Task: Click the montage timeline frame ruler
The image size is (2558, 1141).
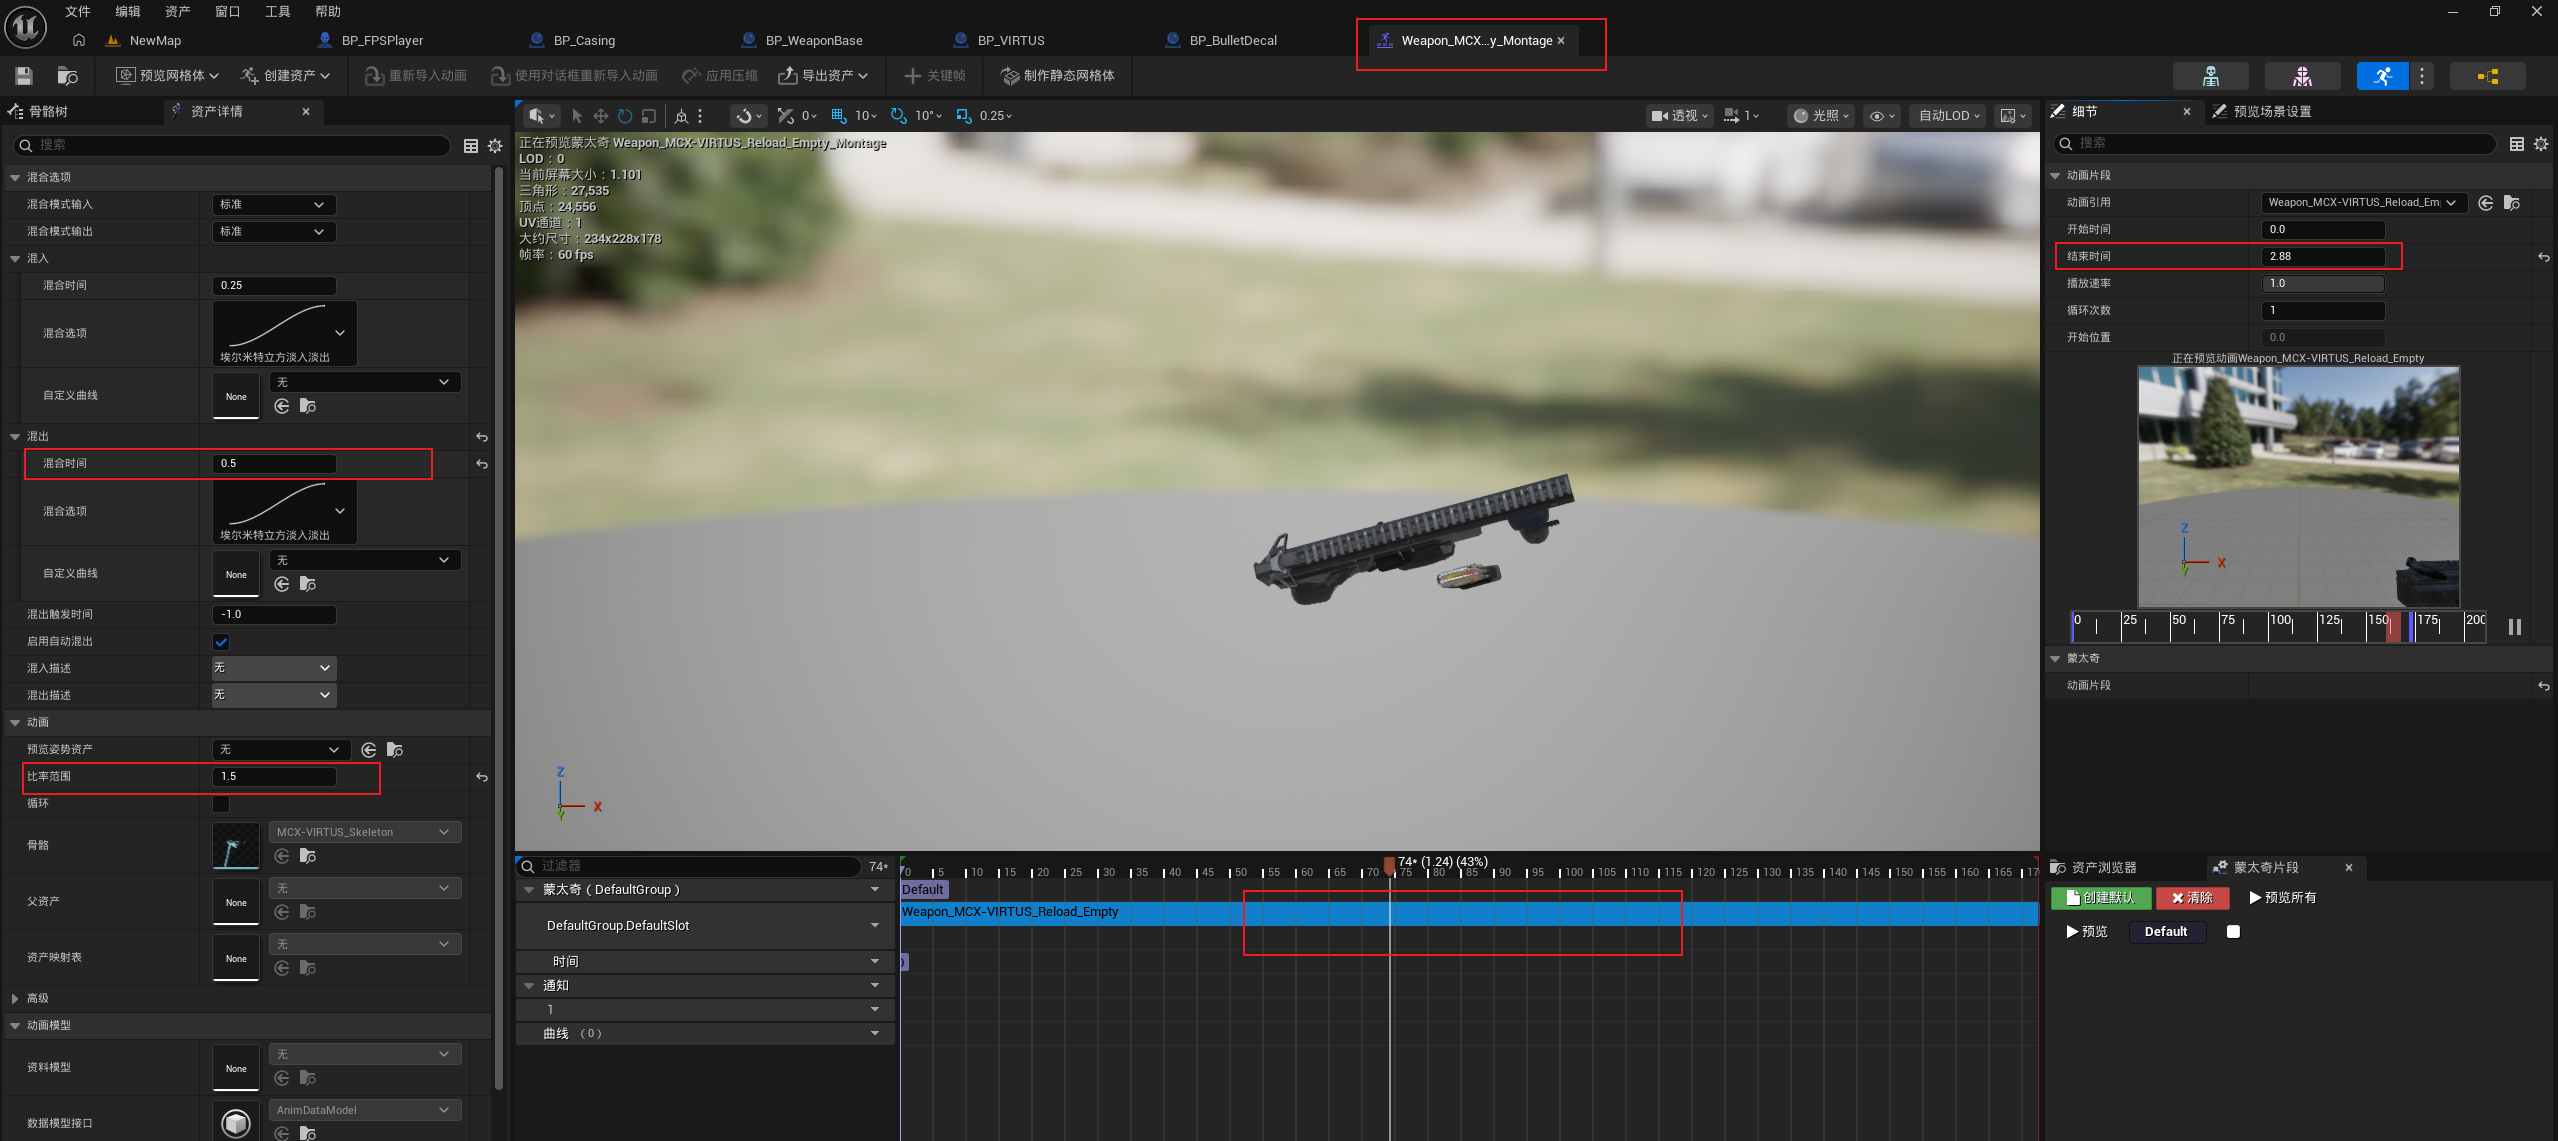Action: click(x=1468, y=868)
